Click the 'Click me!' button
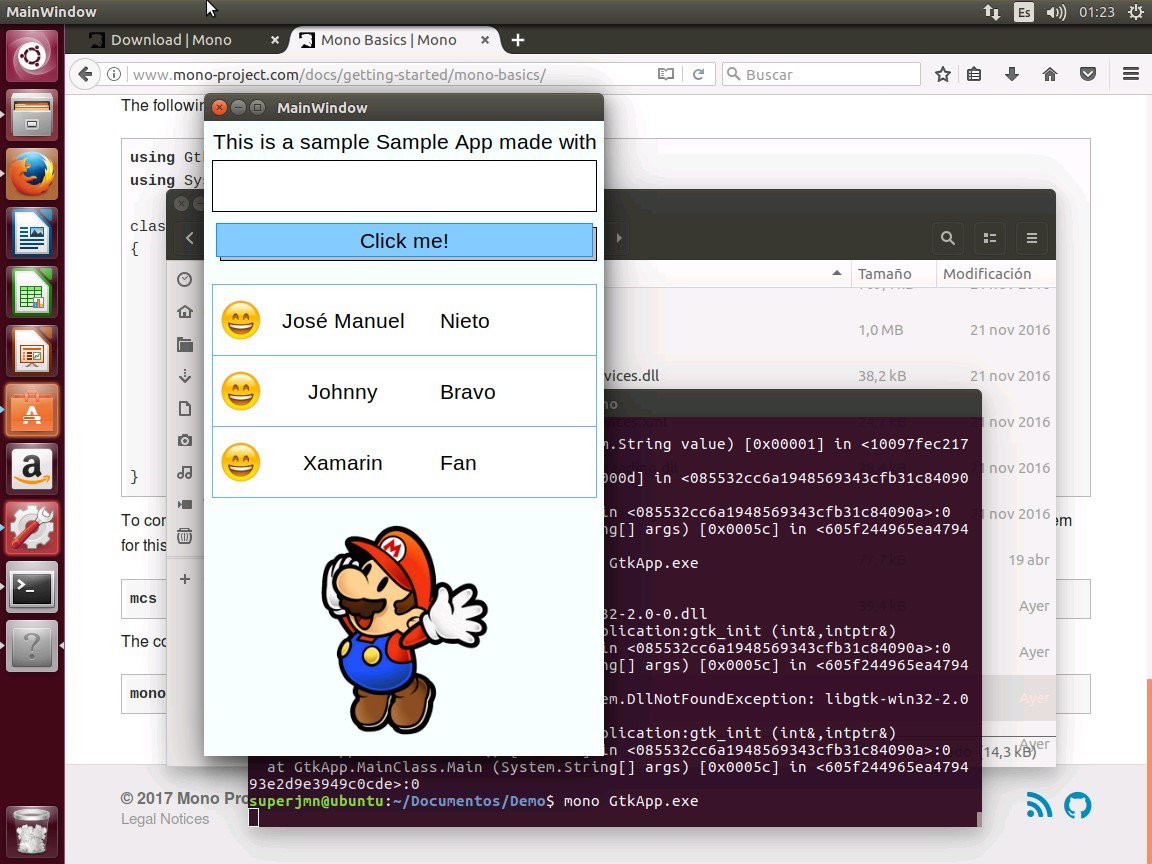 point(404,241)
